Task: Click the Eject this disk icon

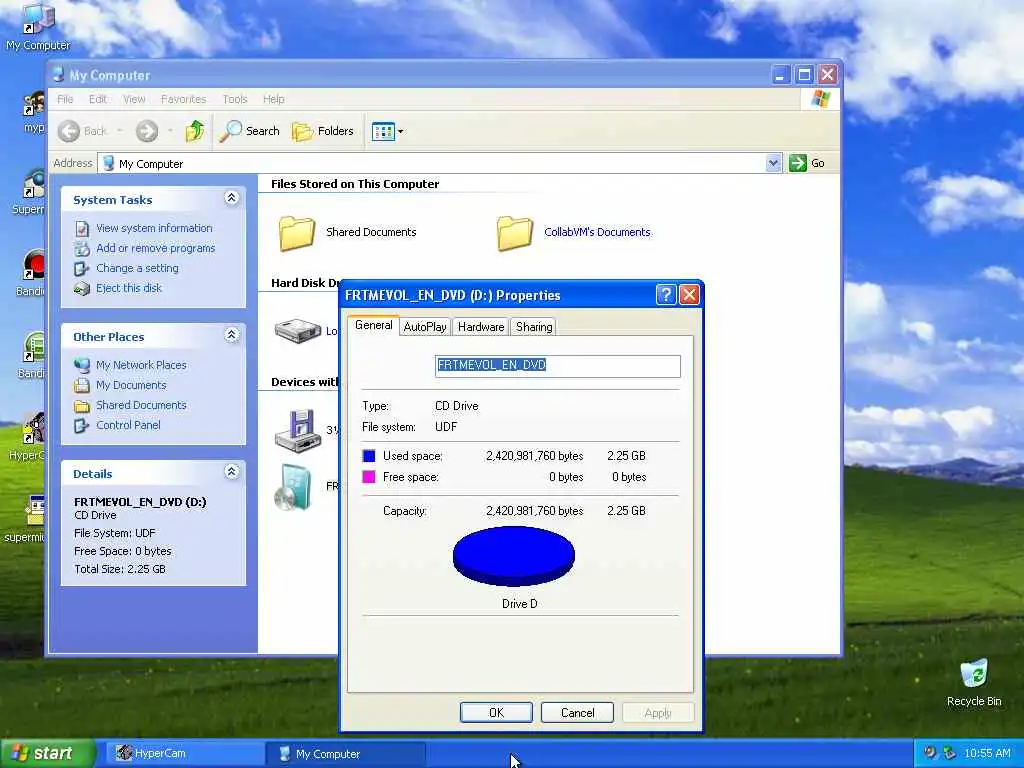Action: [x=82, y=289]
